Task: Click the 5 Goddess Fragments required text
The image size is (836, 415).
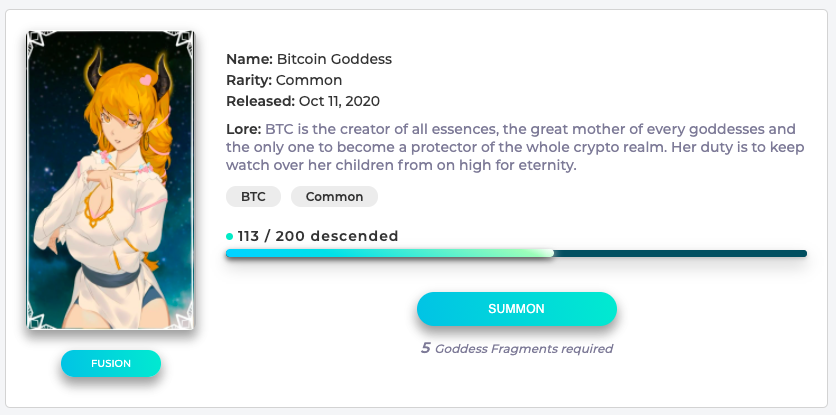Action: [x=517, y=348]
